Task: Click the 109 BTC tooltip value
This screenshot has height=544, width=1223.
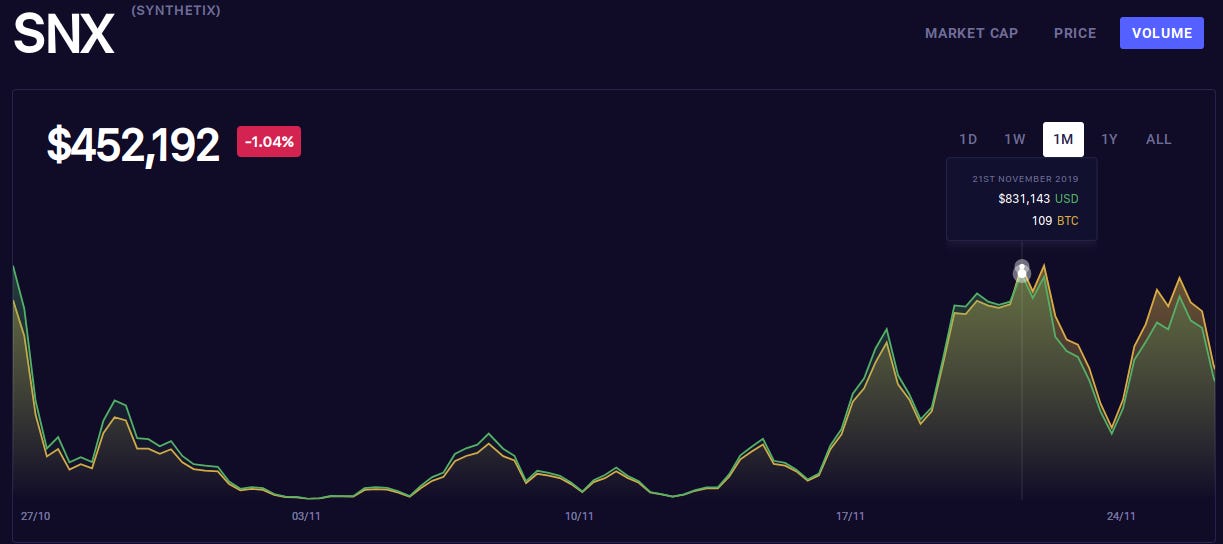Action: tap(1055, 221)
